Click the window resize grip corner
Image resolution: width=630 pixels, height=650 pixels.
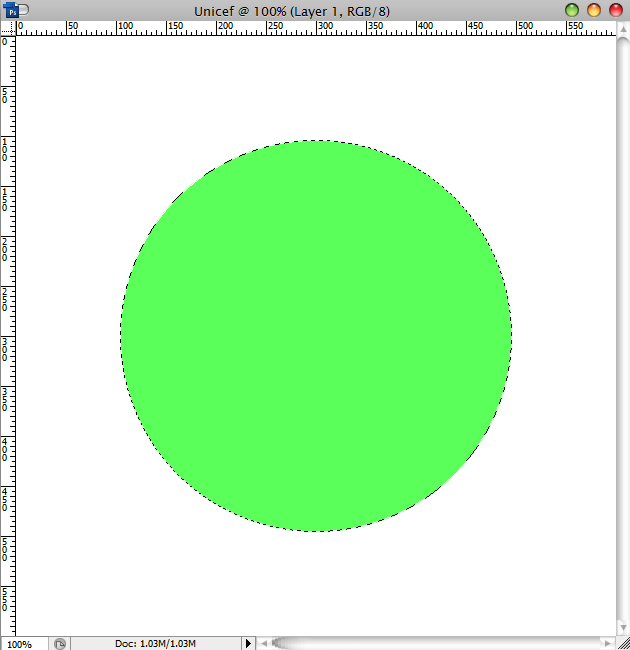coord(623,643)
